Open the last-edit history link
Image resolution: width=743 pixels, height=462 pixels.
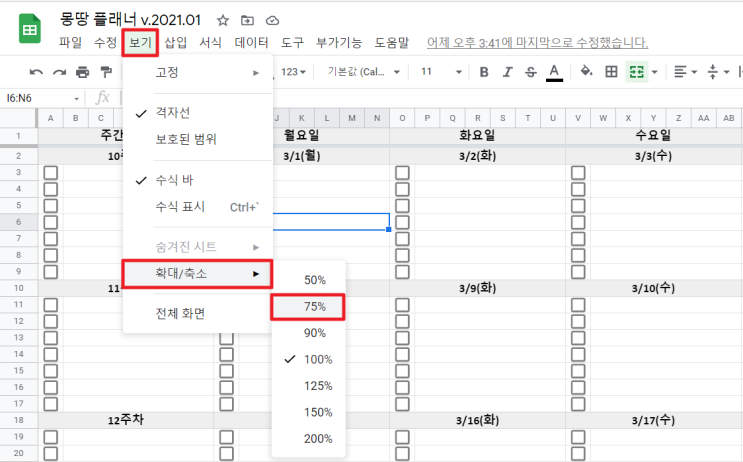(537, 43)
